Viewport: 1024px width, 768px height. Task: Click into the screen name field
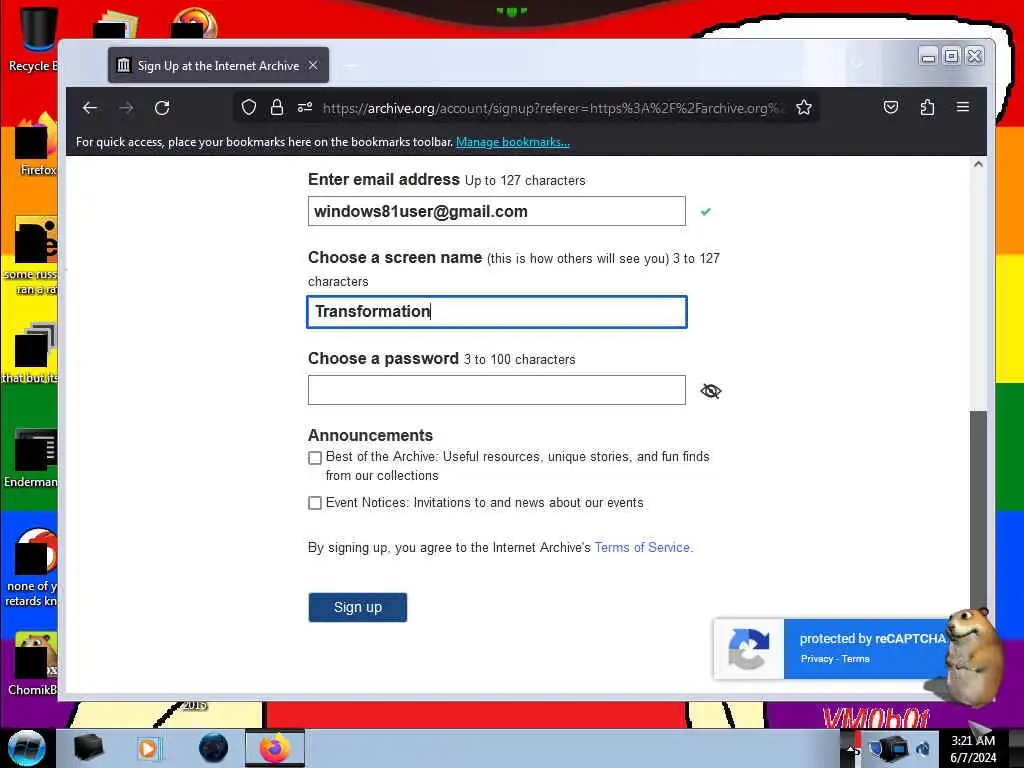coord(497,312)
